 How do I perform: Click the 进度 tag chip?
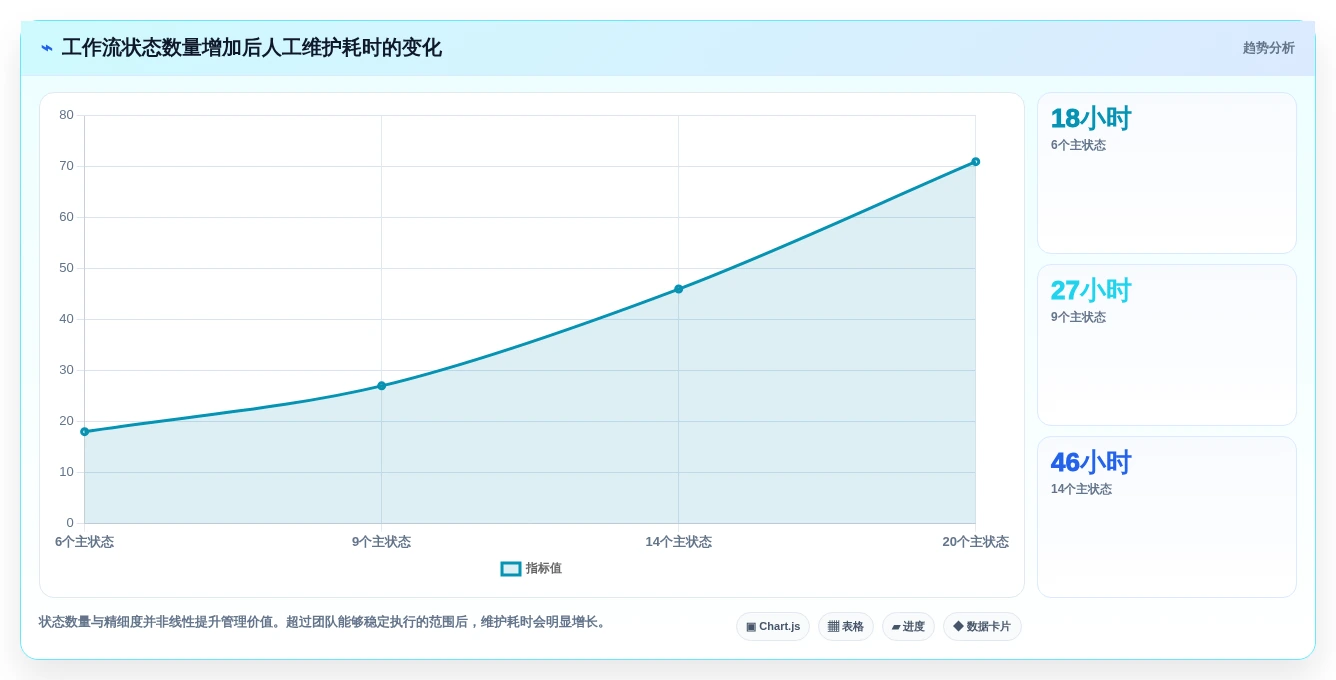click(x=908, y=627)
